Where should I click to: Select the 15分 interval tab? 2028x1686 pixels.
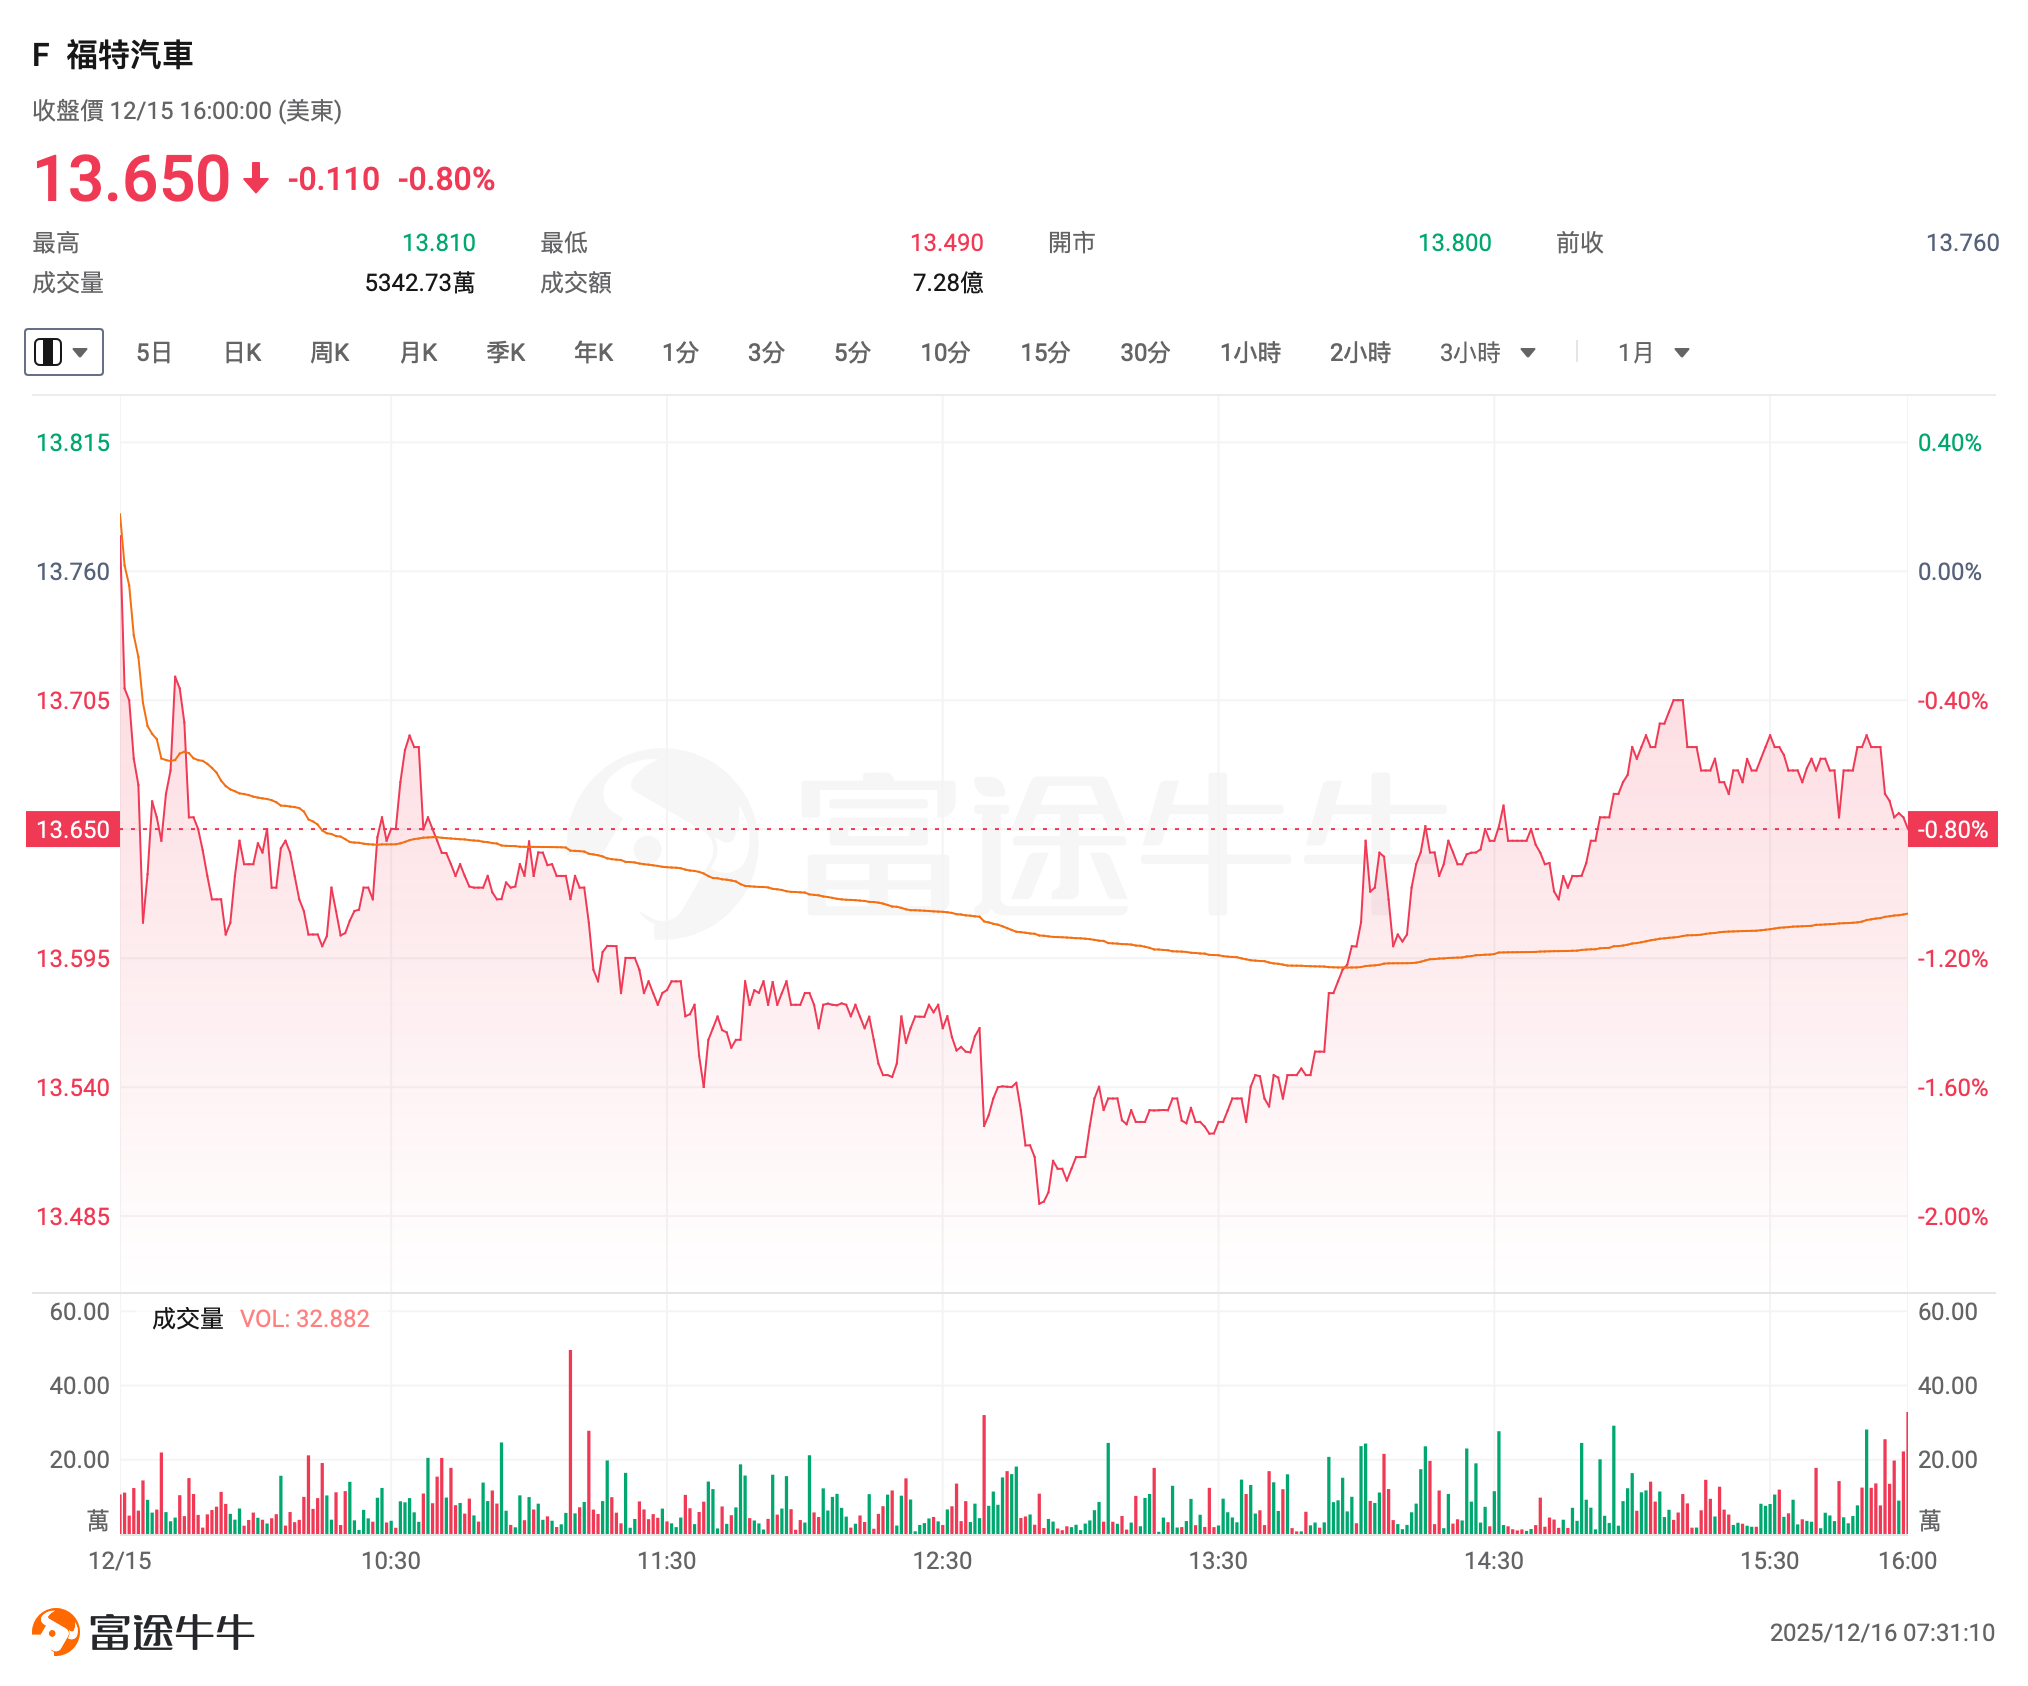coord(1045,353)
